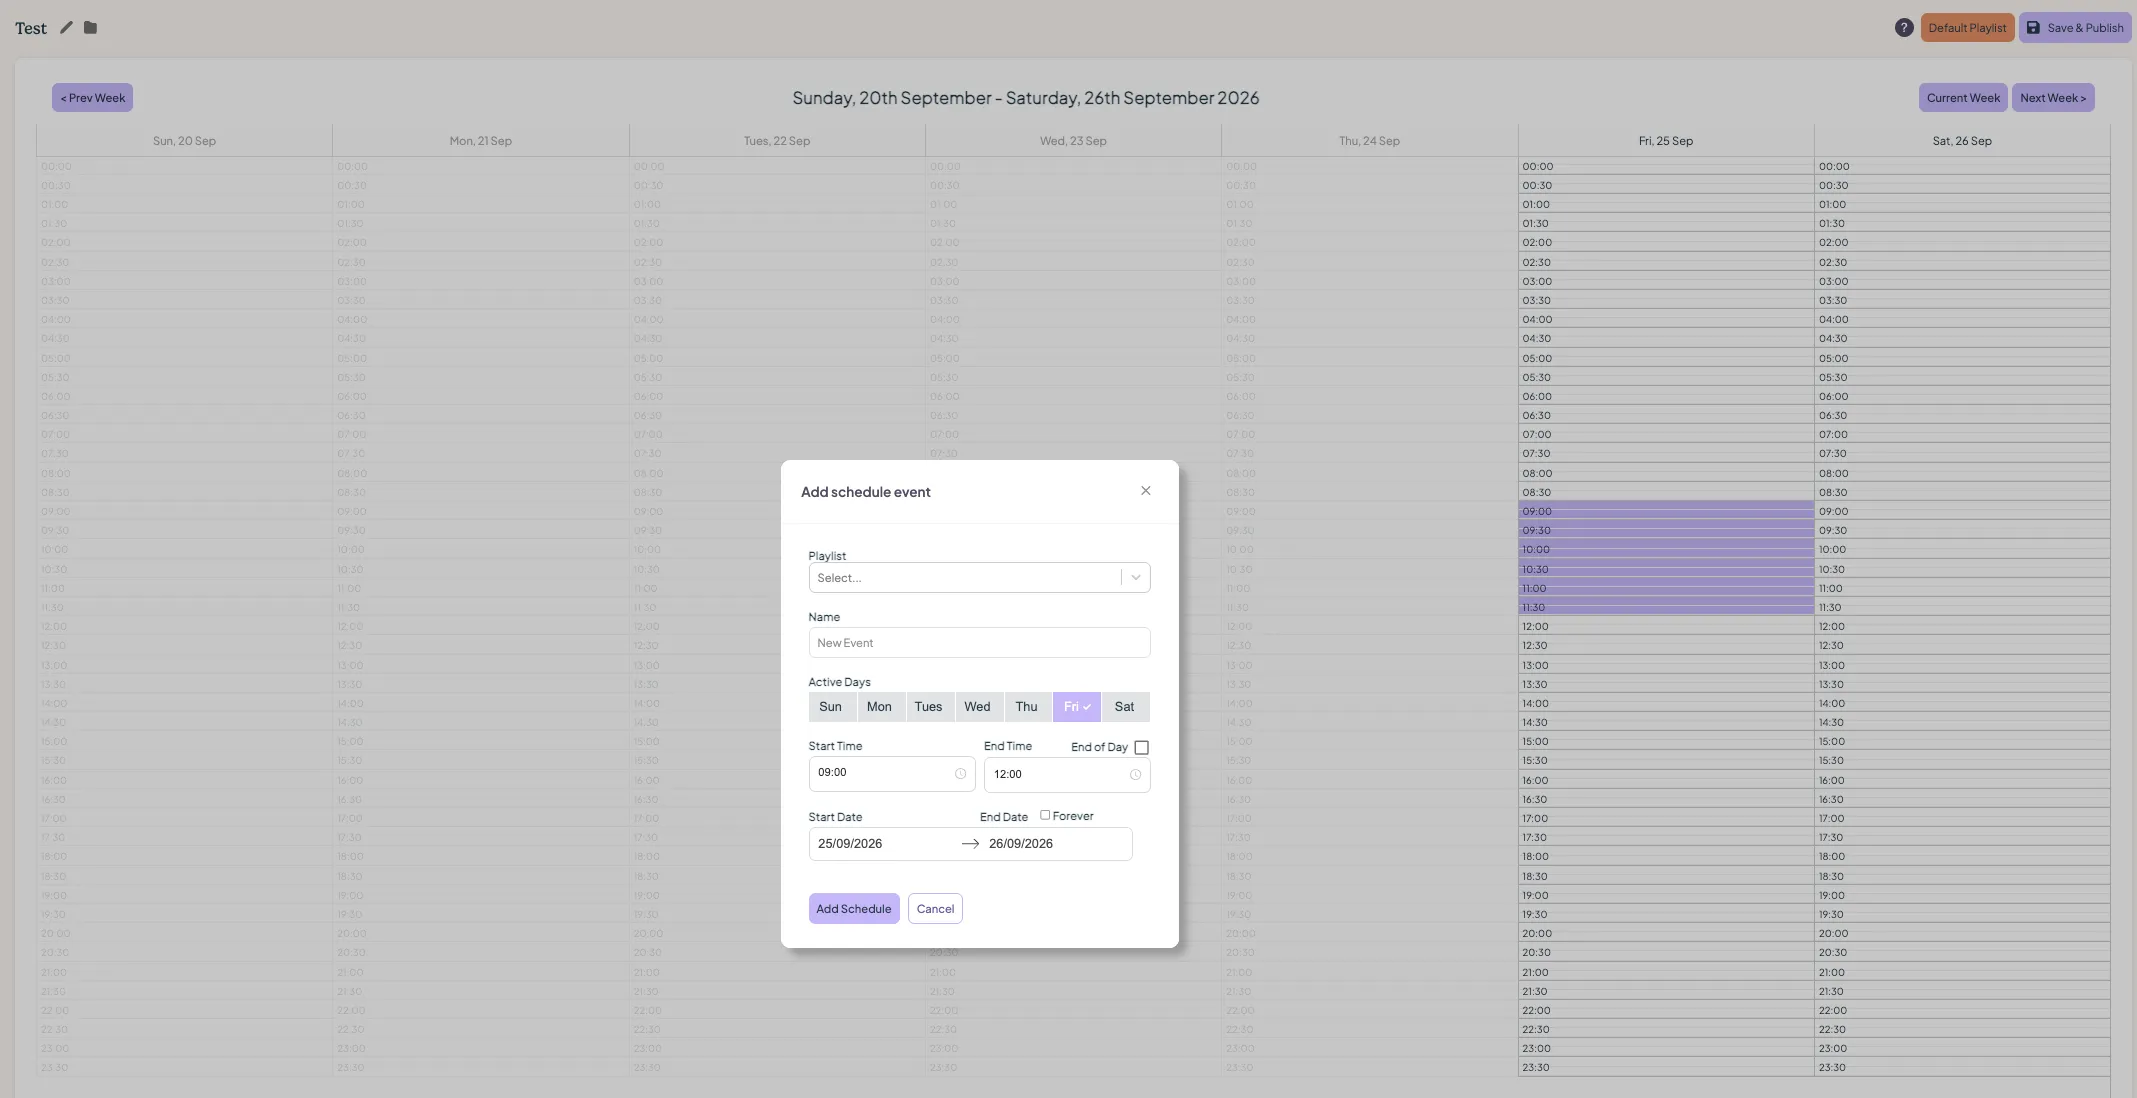The height and width of the screenshot is (1098, 2137).
Task: Toggle Thu in Active Days
Action: (1026, 706)
